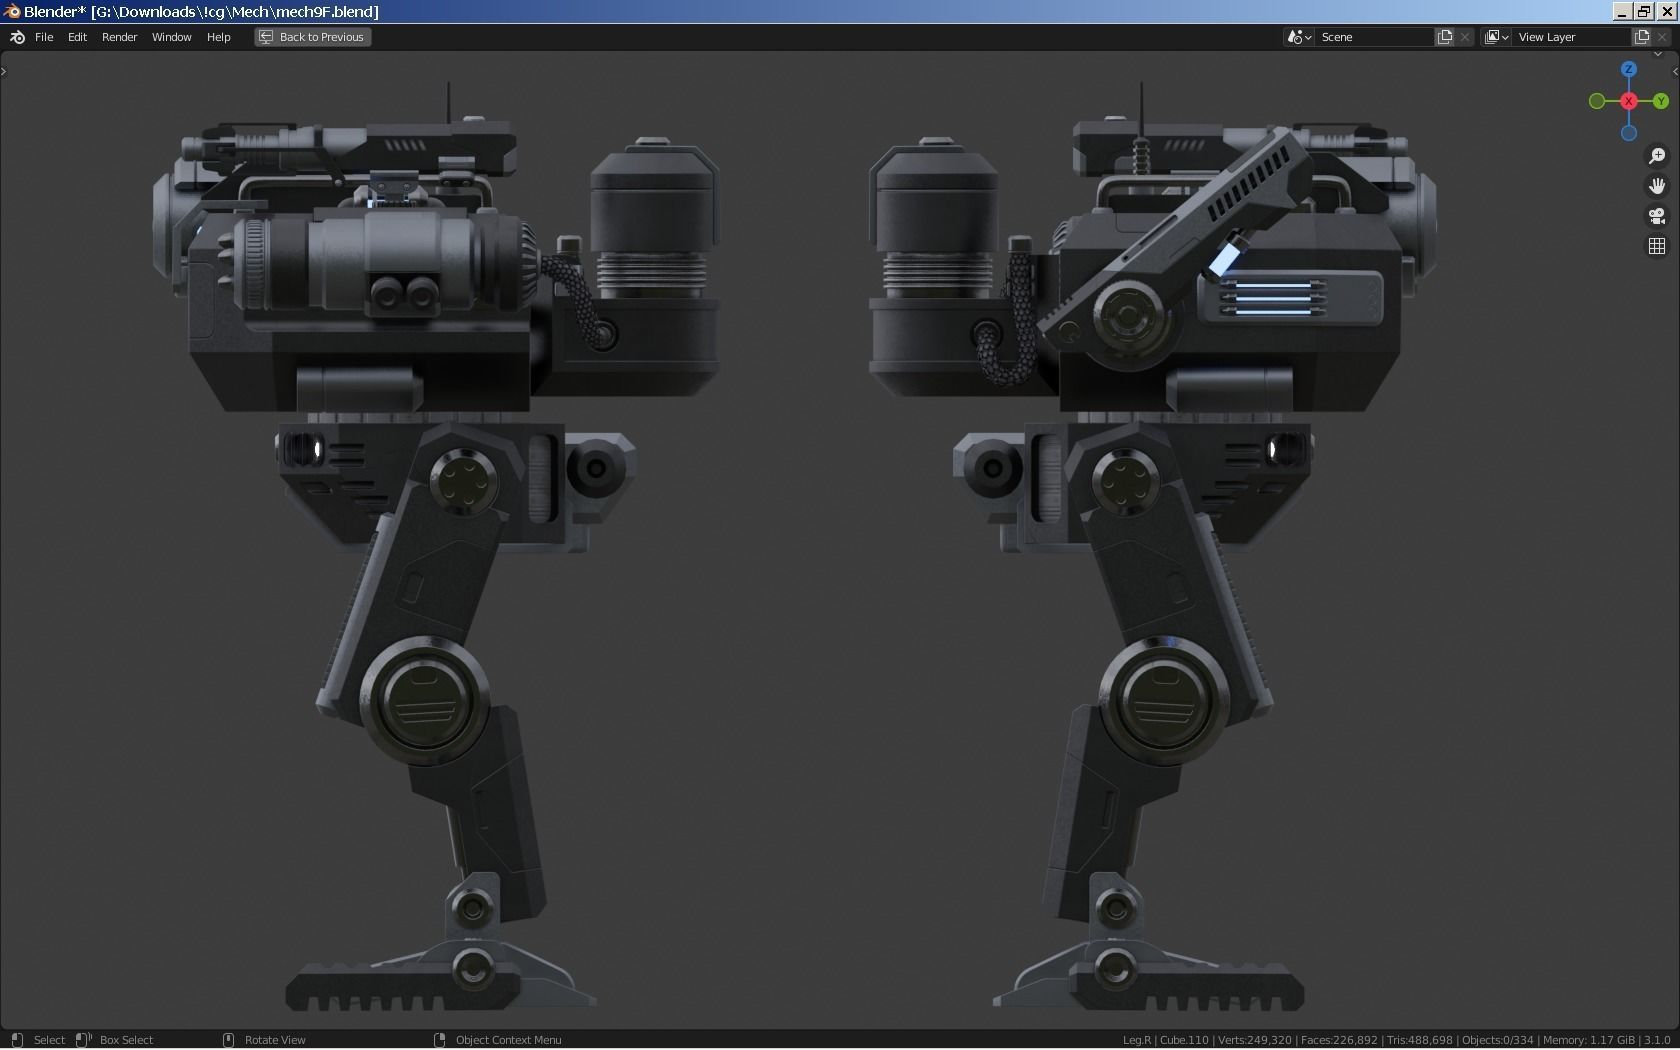Click the Select mouse icon in status bar

click(16, 1040)
